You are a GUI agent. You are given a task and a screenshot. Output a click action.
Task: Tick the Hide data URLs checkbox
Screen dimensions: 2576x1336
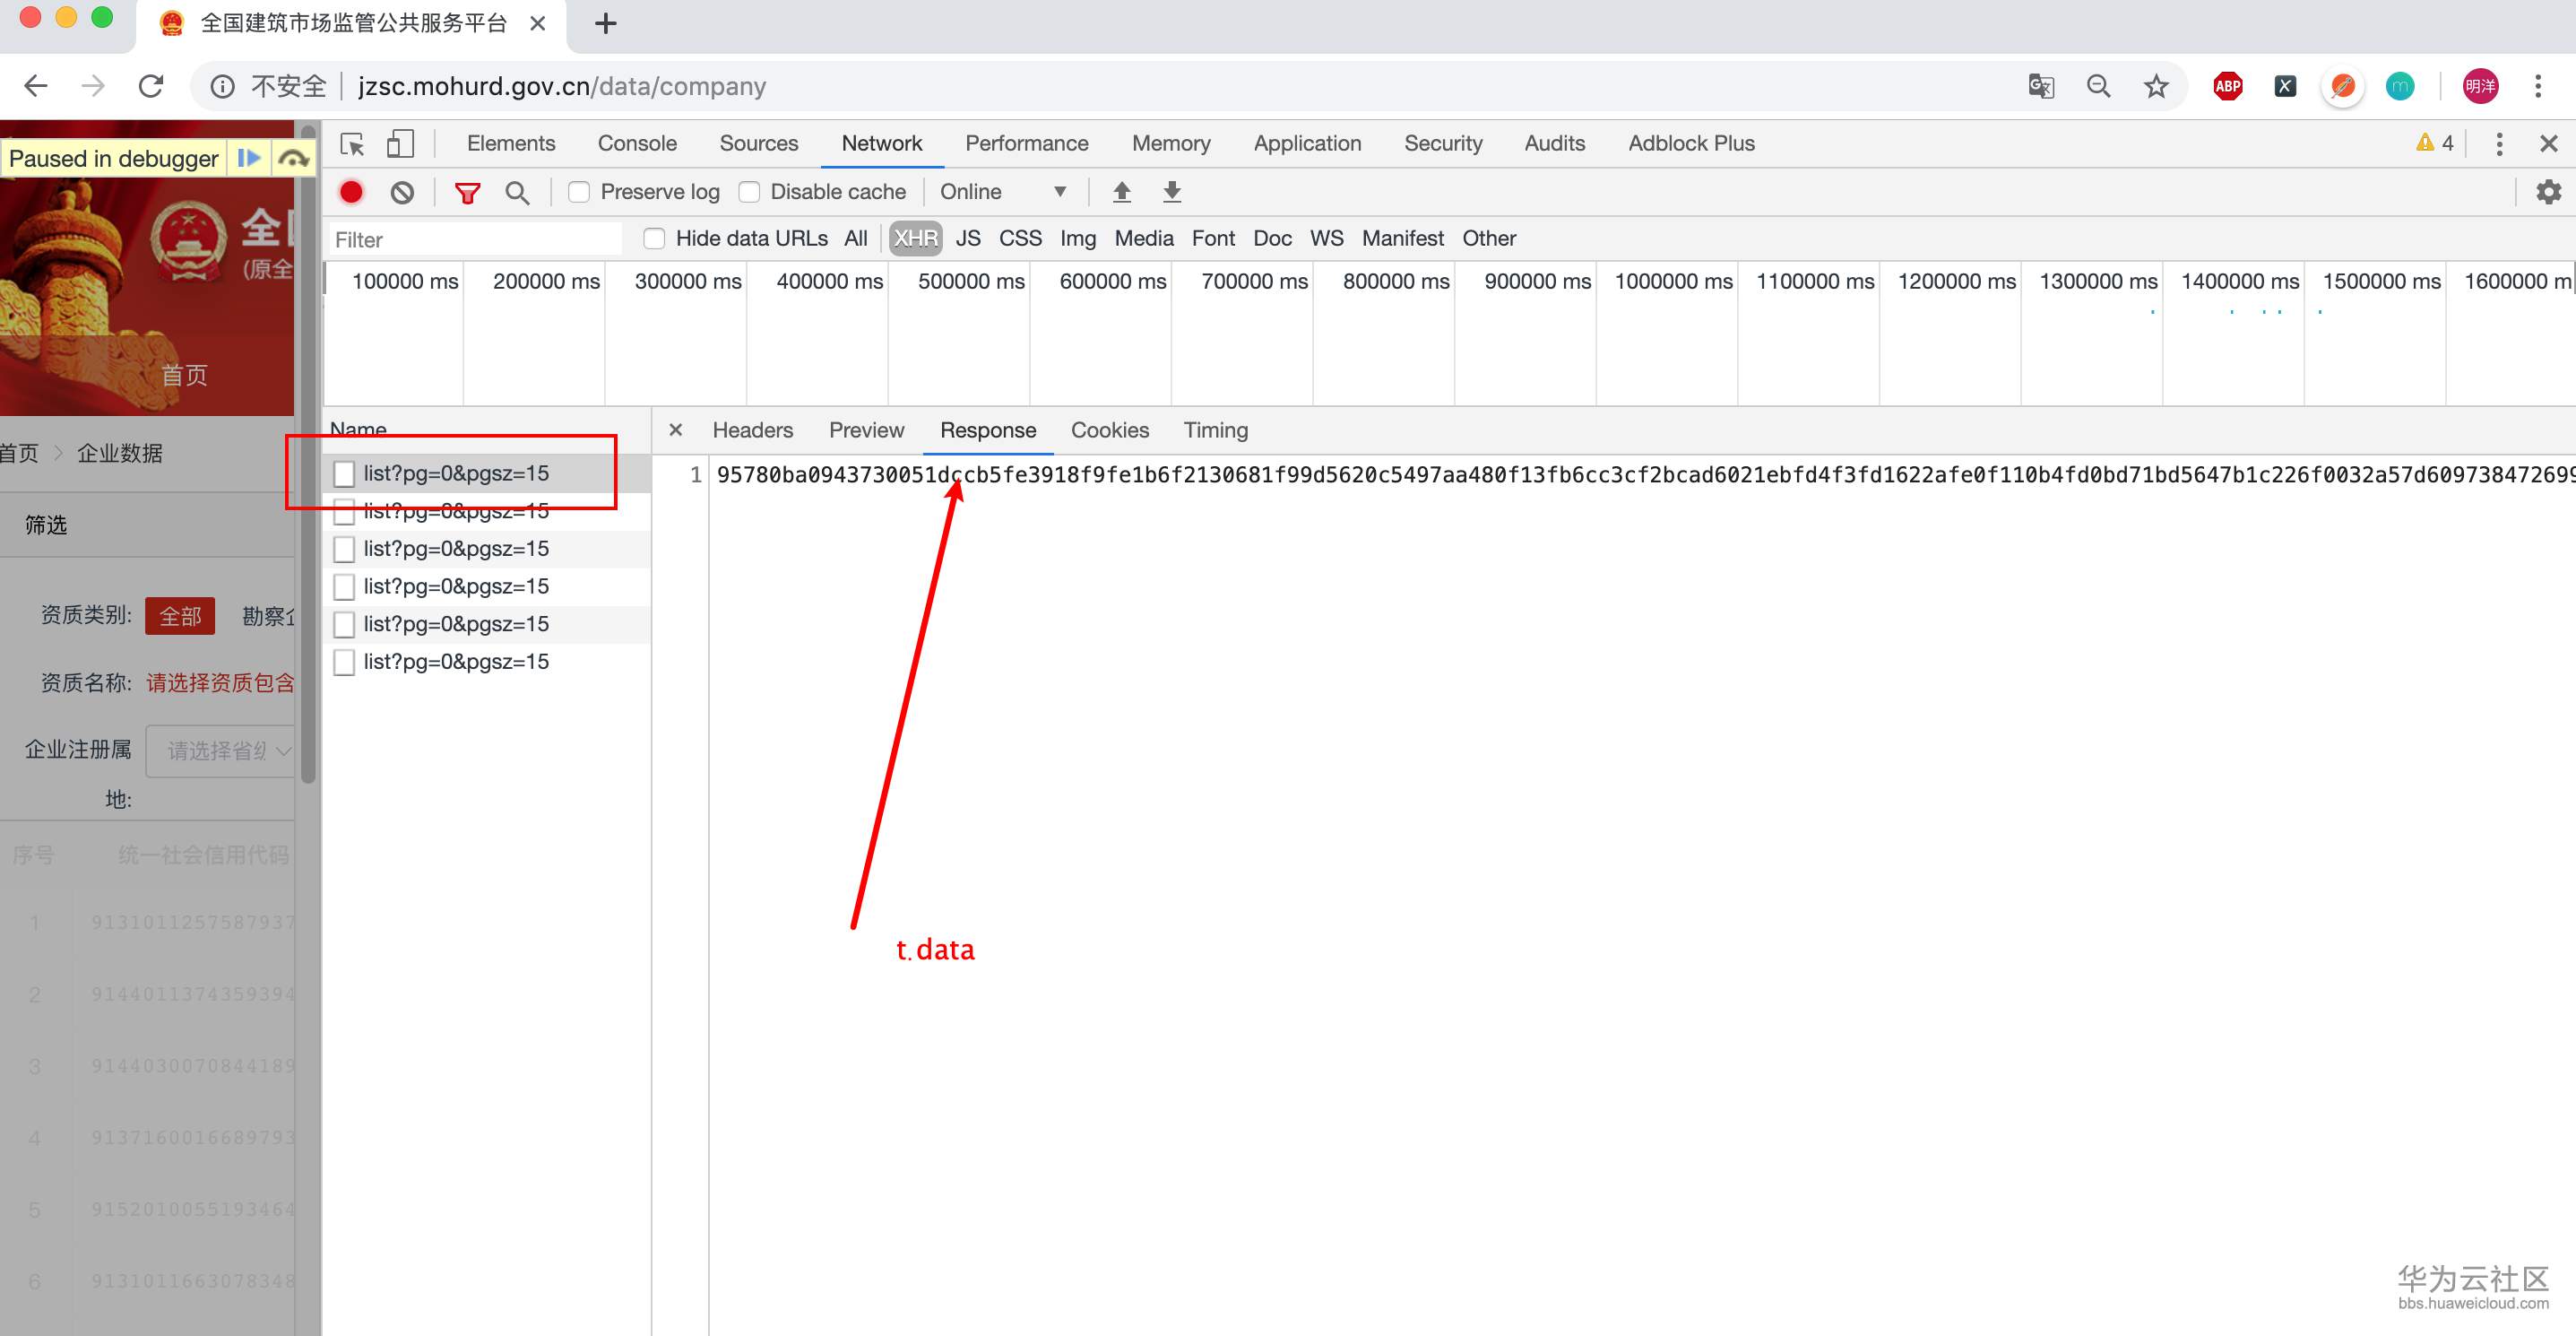tap(654, 239)
